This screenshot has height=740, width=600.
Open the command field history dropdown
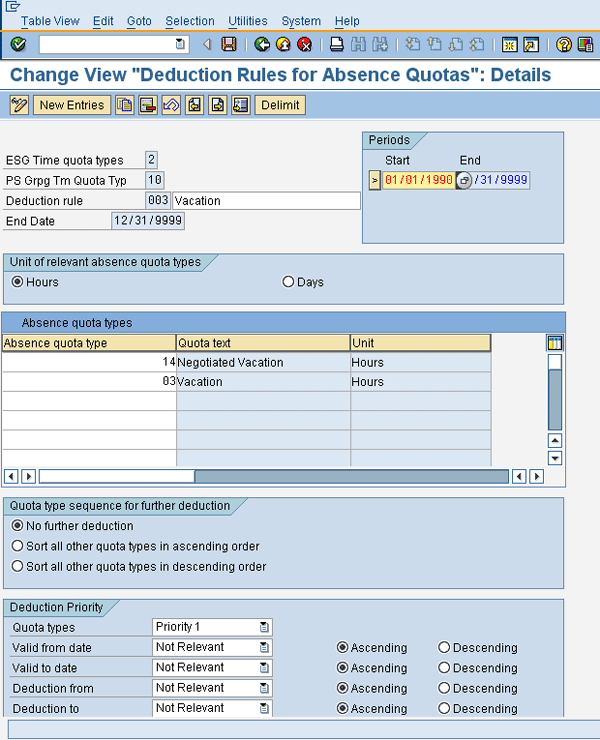180,44
